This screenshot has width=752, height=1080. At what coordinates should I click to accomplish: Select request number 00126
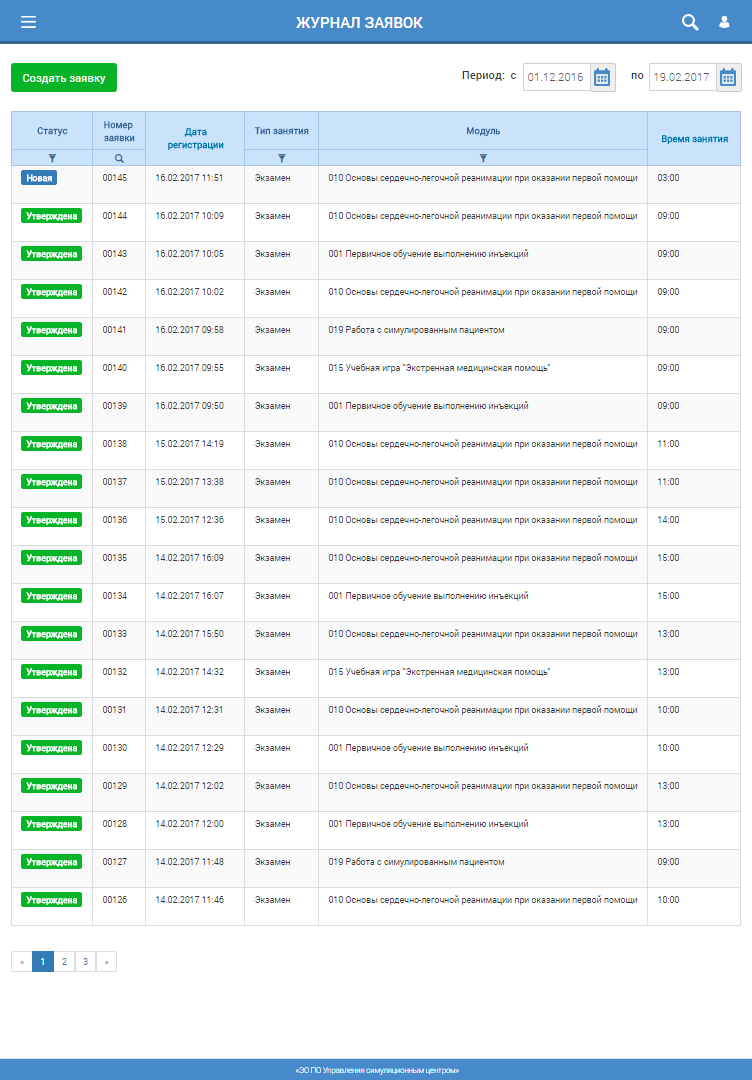coord(115,900)
